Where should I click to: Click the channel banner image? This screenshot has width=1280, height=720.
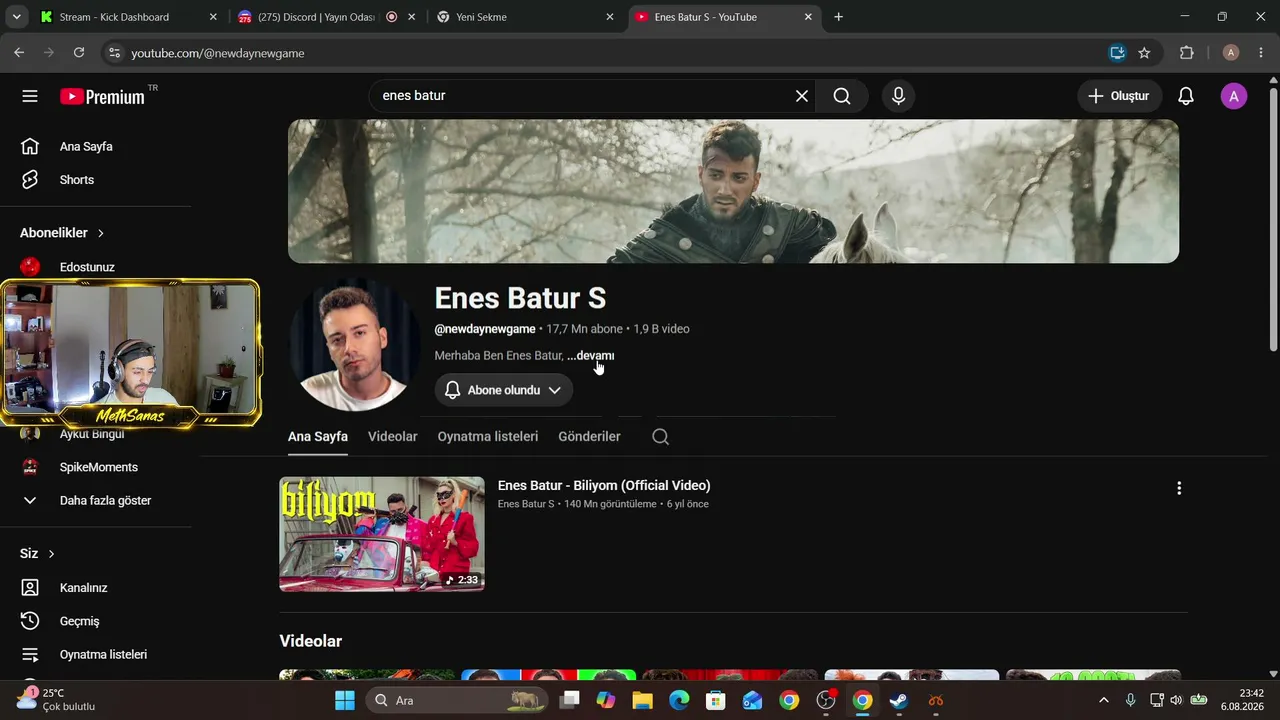(733, 191)
